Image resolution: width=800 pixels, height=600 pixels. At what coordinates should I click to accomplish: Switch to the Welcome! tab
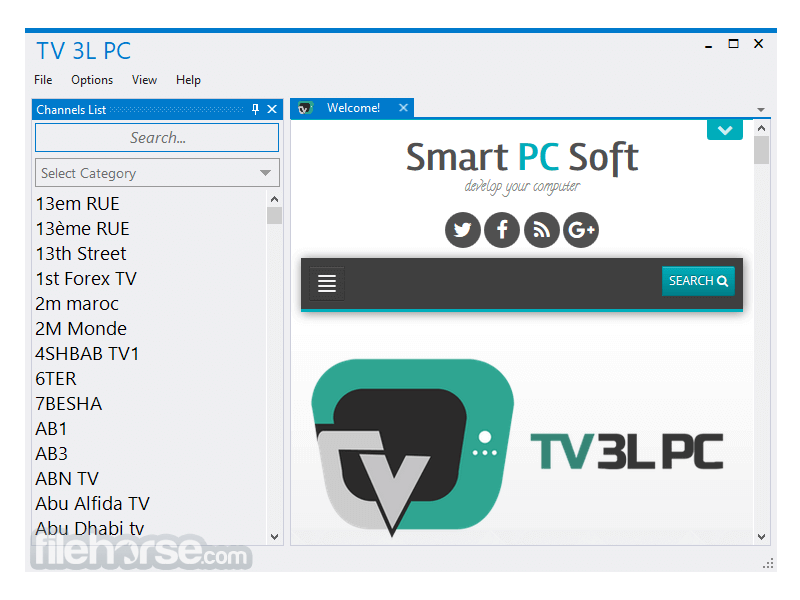353,108
